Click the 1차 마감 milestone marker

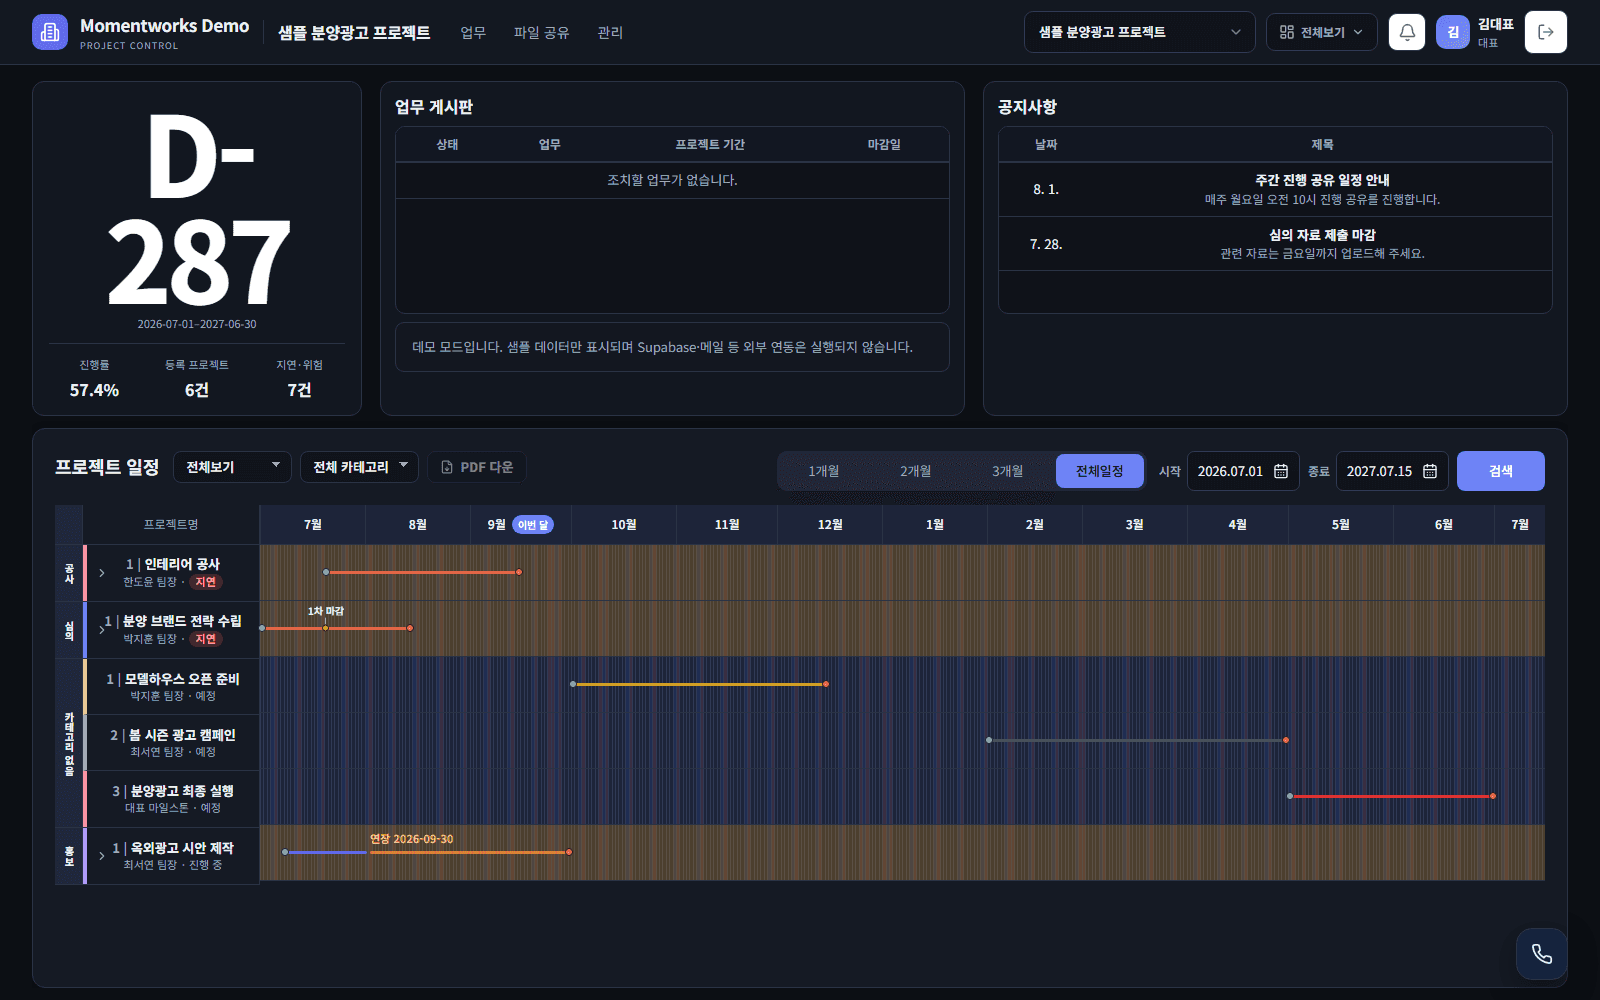click(x=325, y=627)
